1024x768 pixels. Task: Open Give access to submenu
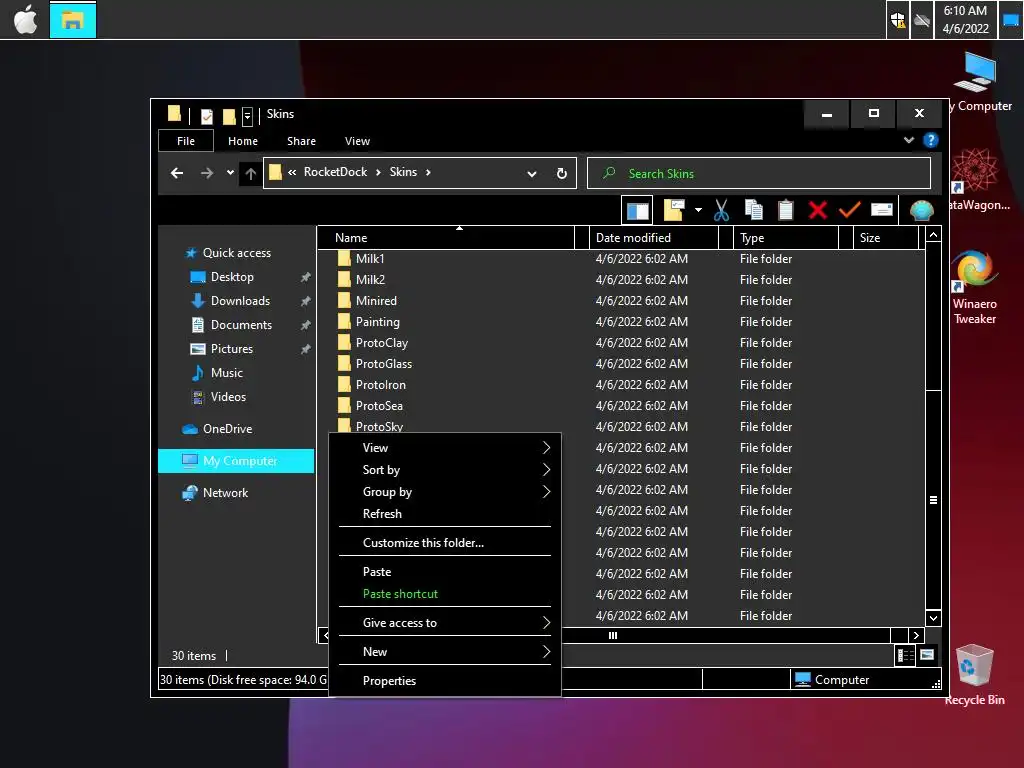[x=445, y=623]
